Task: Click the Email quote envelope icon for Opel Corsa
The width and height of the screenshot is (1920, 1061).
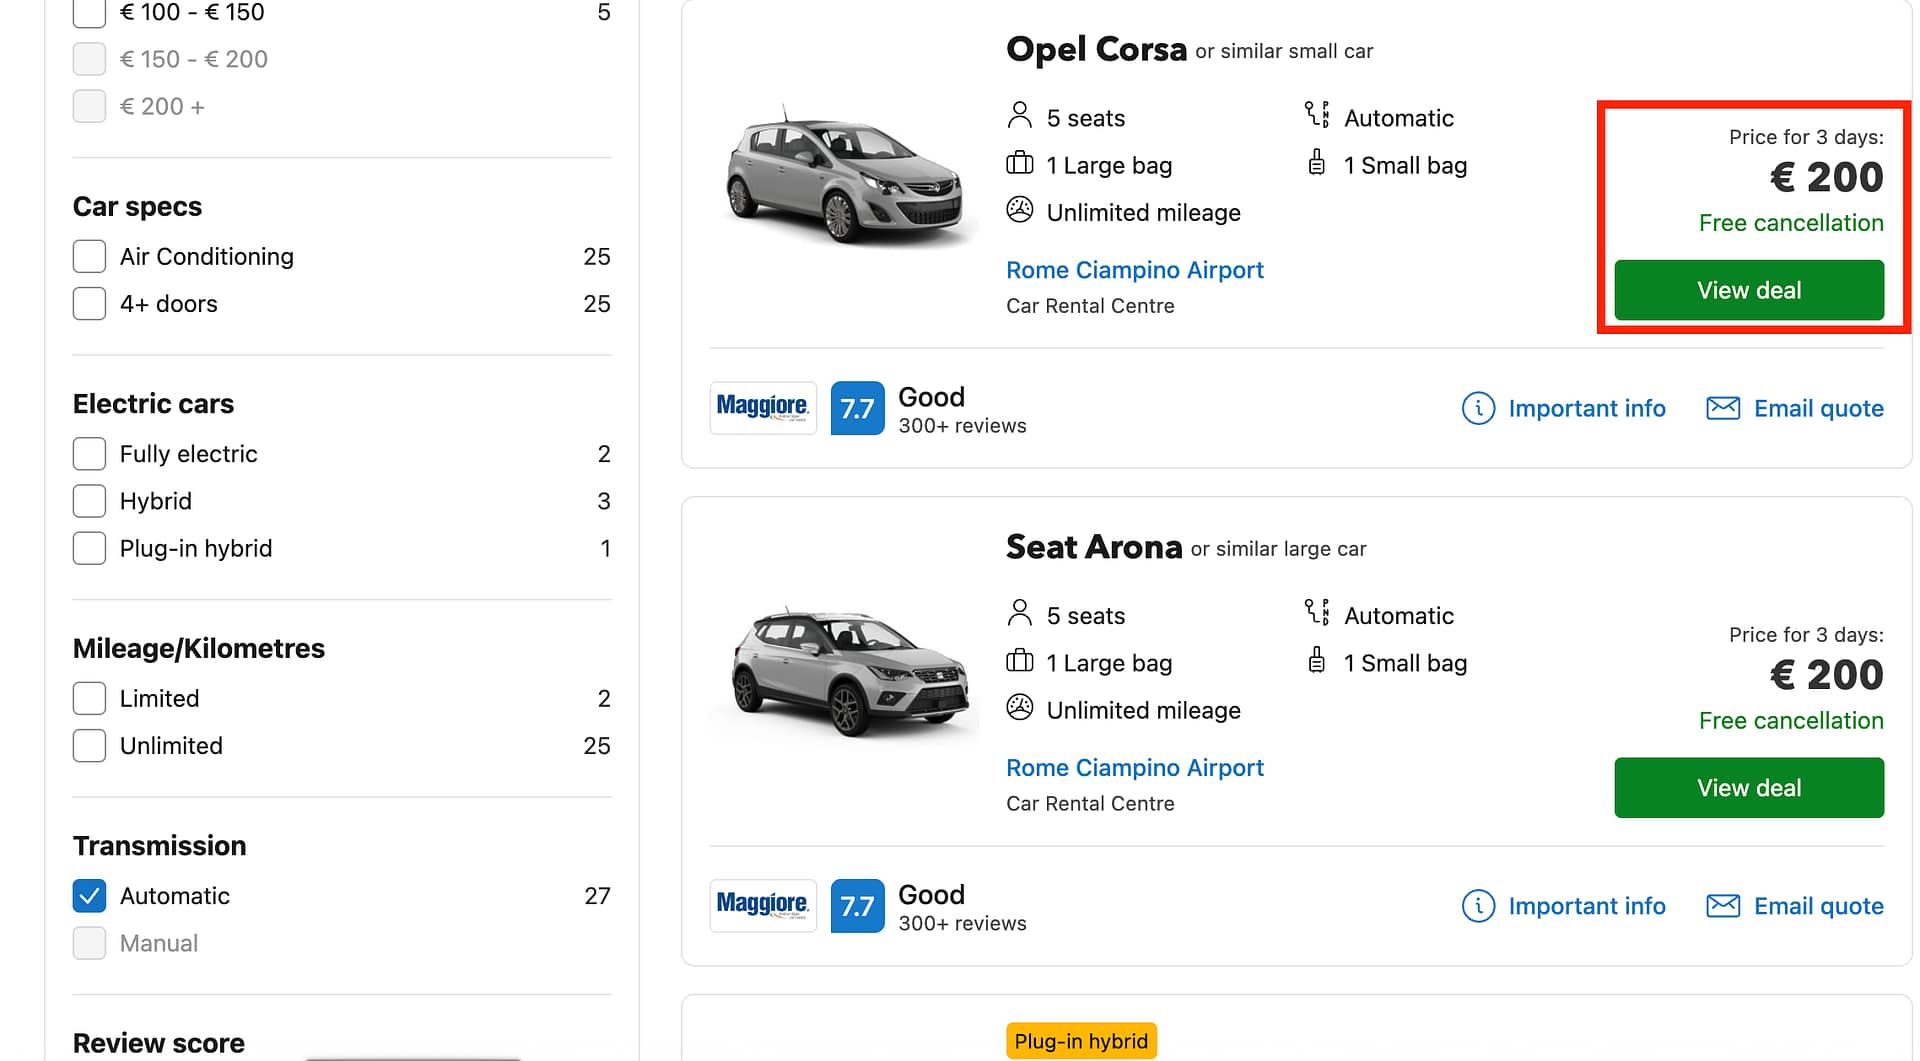Action: [1722, 408]
